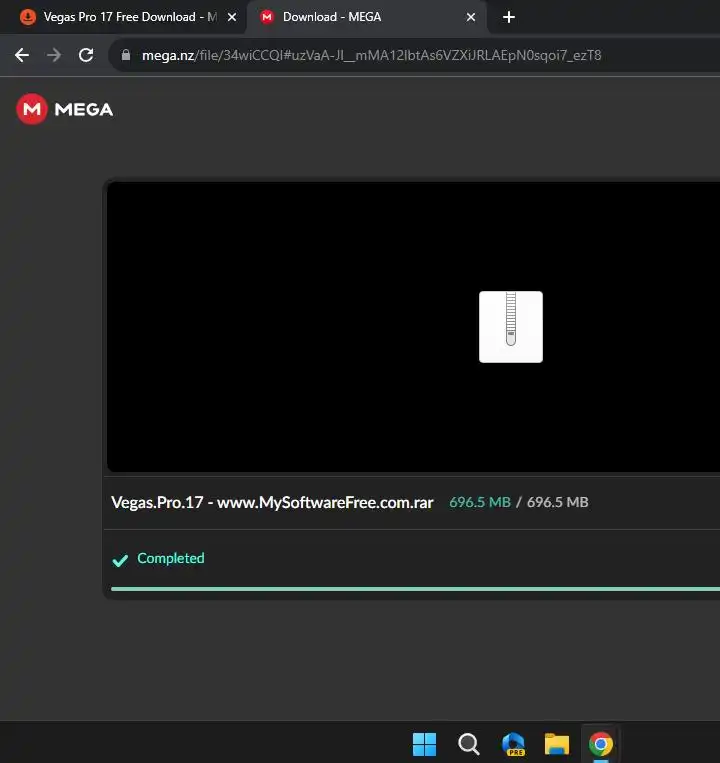Click the MEGA favicon on the active tab

[267, 17]
